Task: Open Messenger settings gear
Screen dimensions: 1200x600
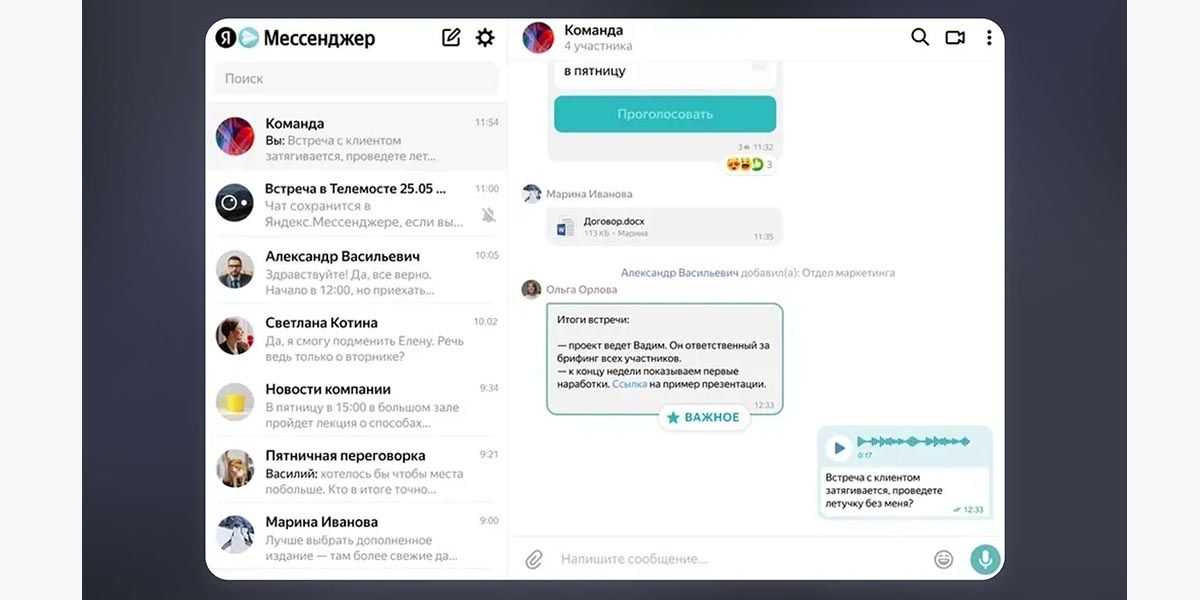Action: click(x=485, y=38)
